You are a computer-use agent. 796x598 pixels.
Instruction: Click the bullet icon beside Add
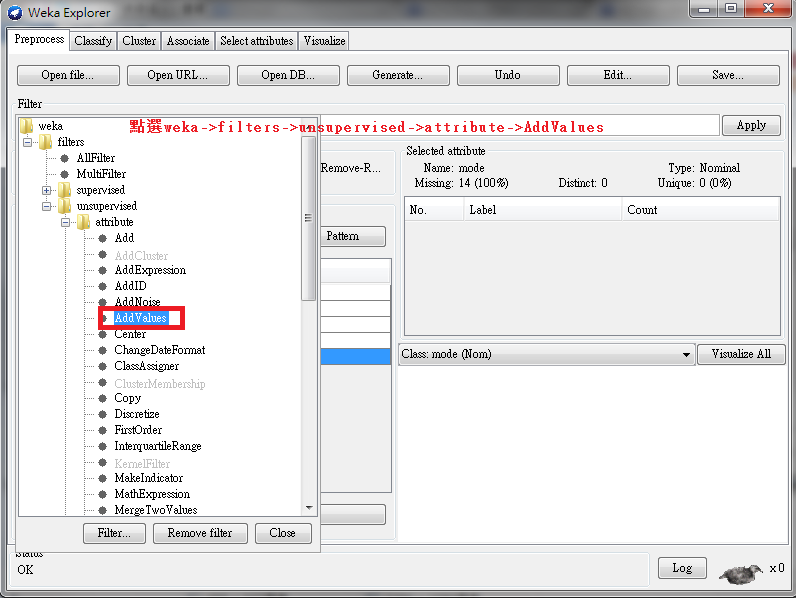coord(103,238)
